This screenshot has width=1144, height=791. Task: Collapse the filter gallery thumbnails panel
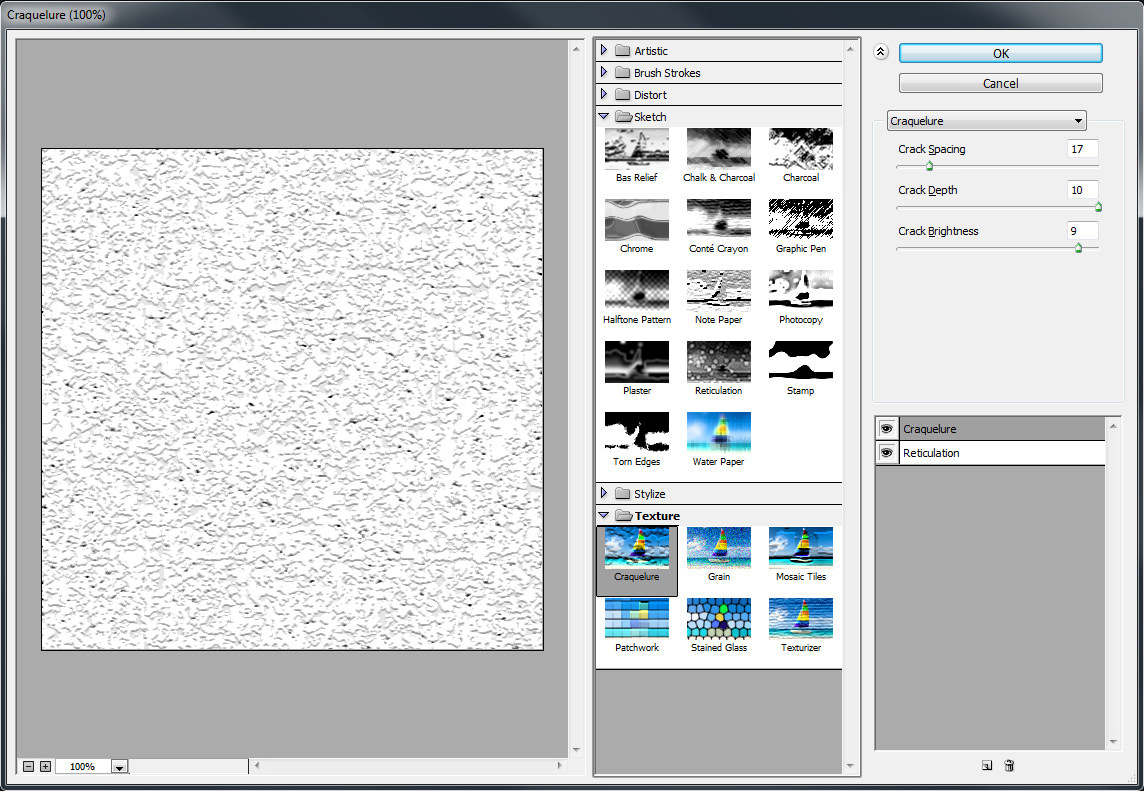pyautogui.click(x=881, y=53)
